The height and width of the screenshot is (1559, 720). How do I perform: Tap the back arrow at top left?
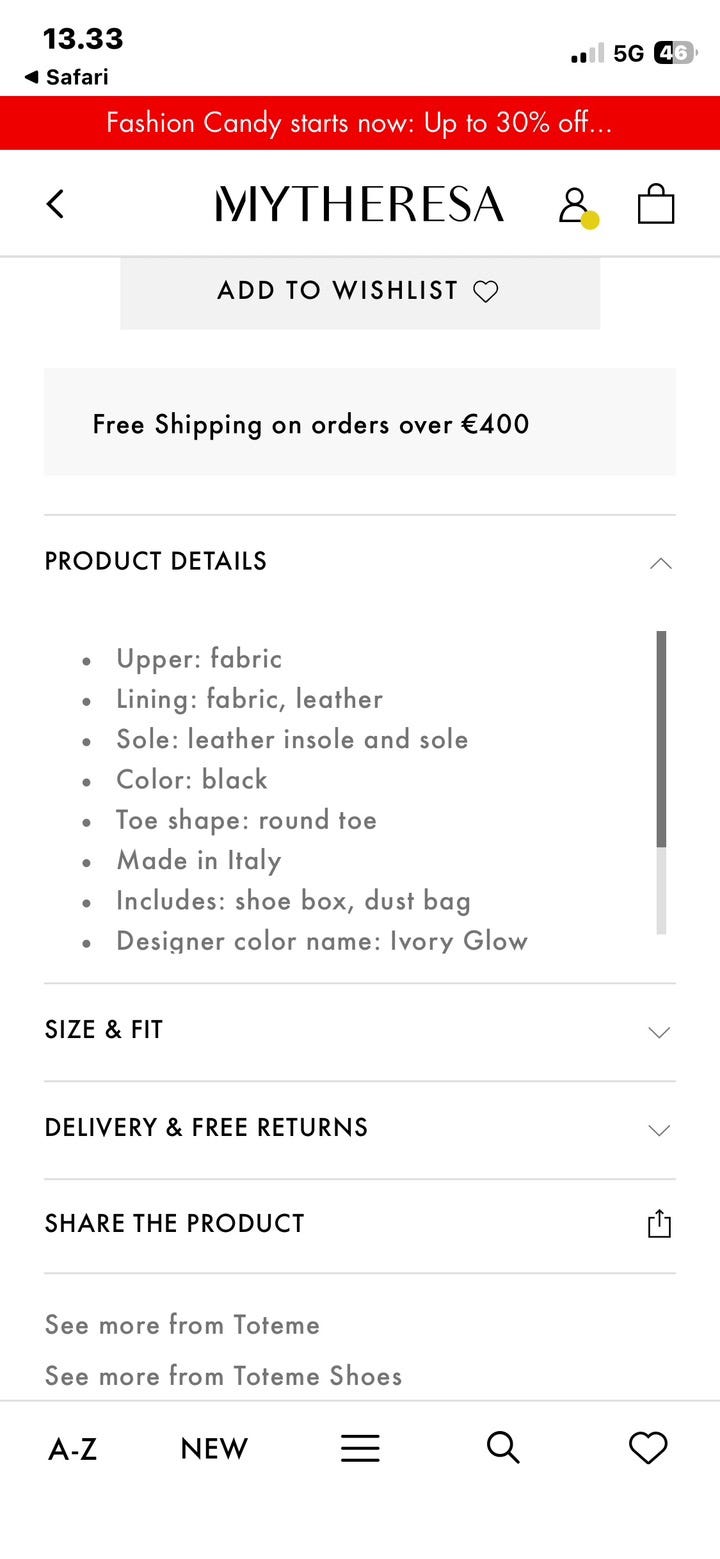[55, 204]
